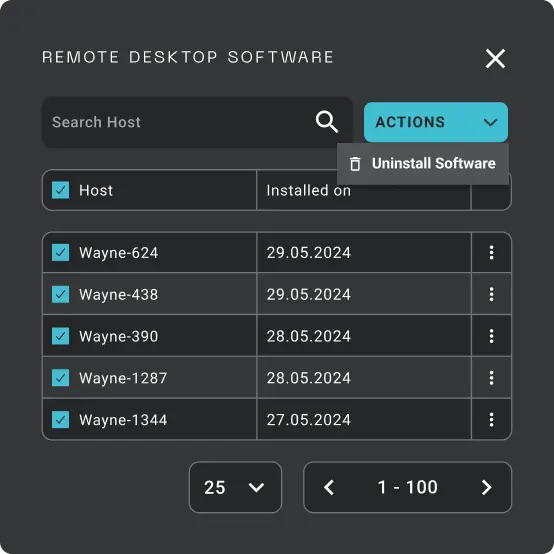The width and height of the screenshot is (554, 554).
Task: Toggle the Wayne-390 checkbox
Action: coord(60,336)
